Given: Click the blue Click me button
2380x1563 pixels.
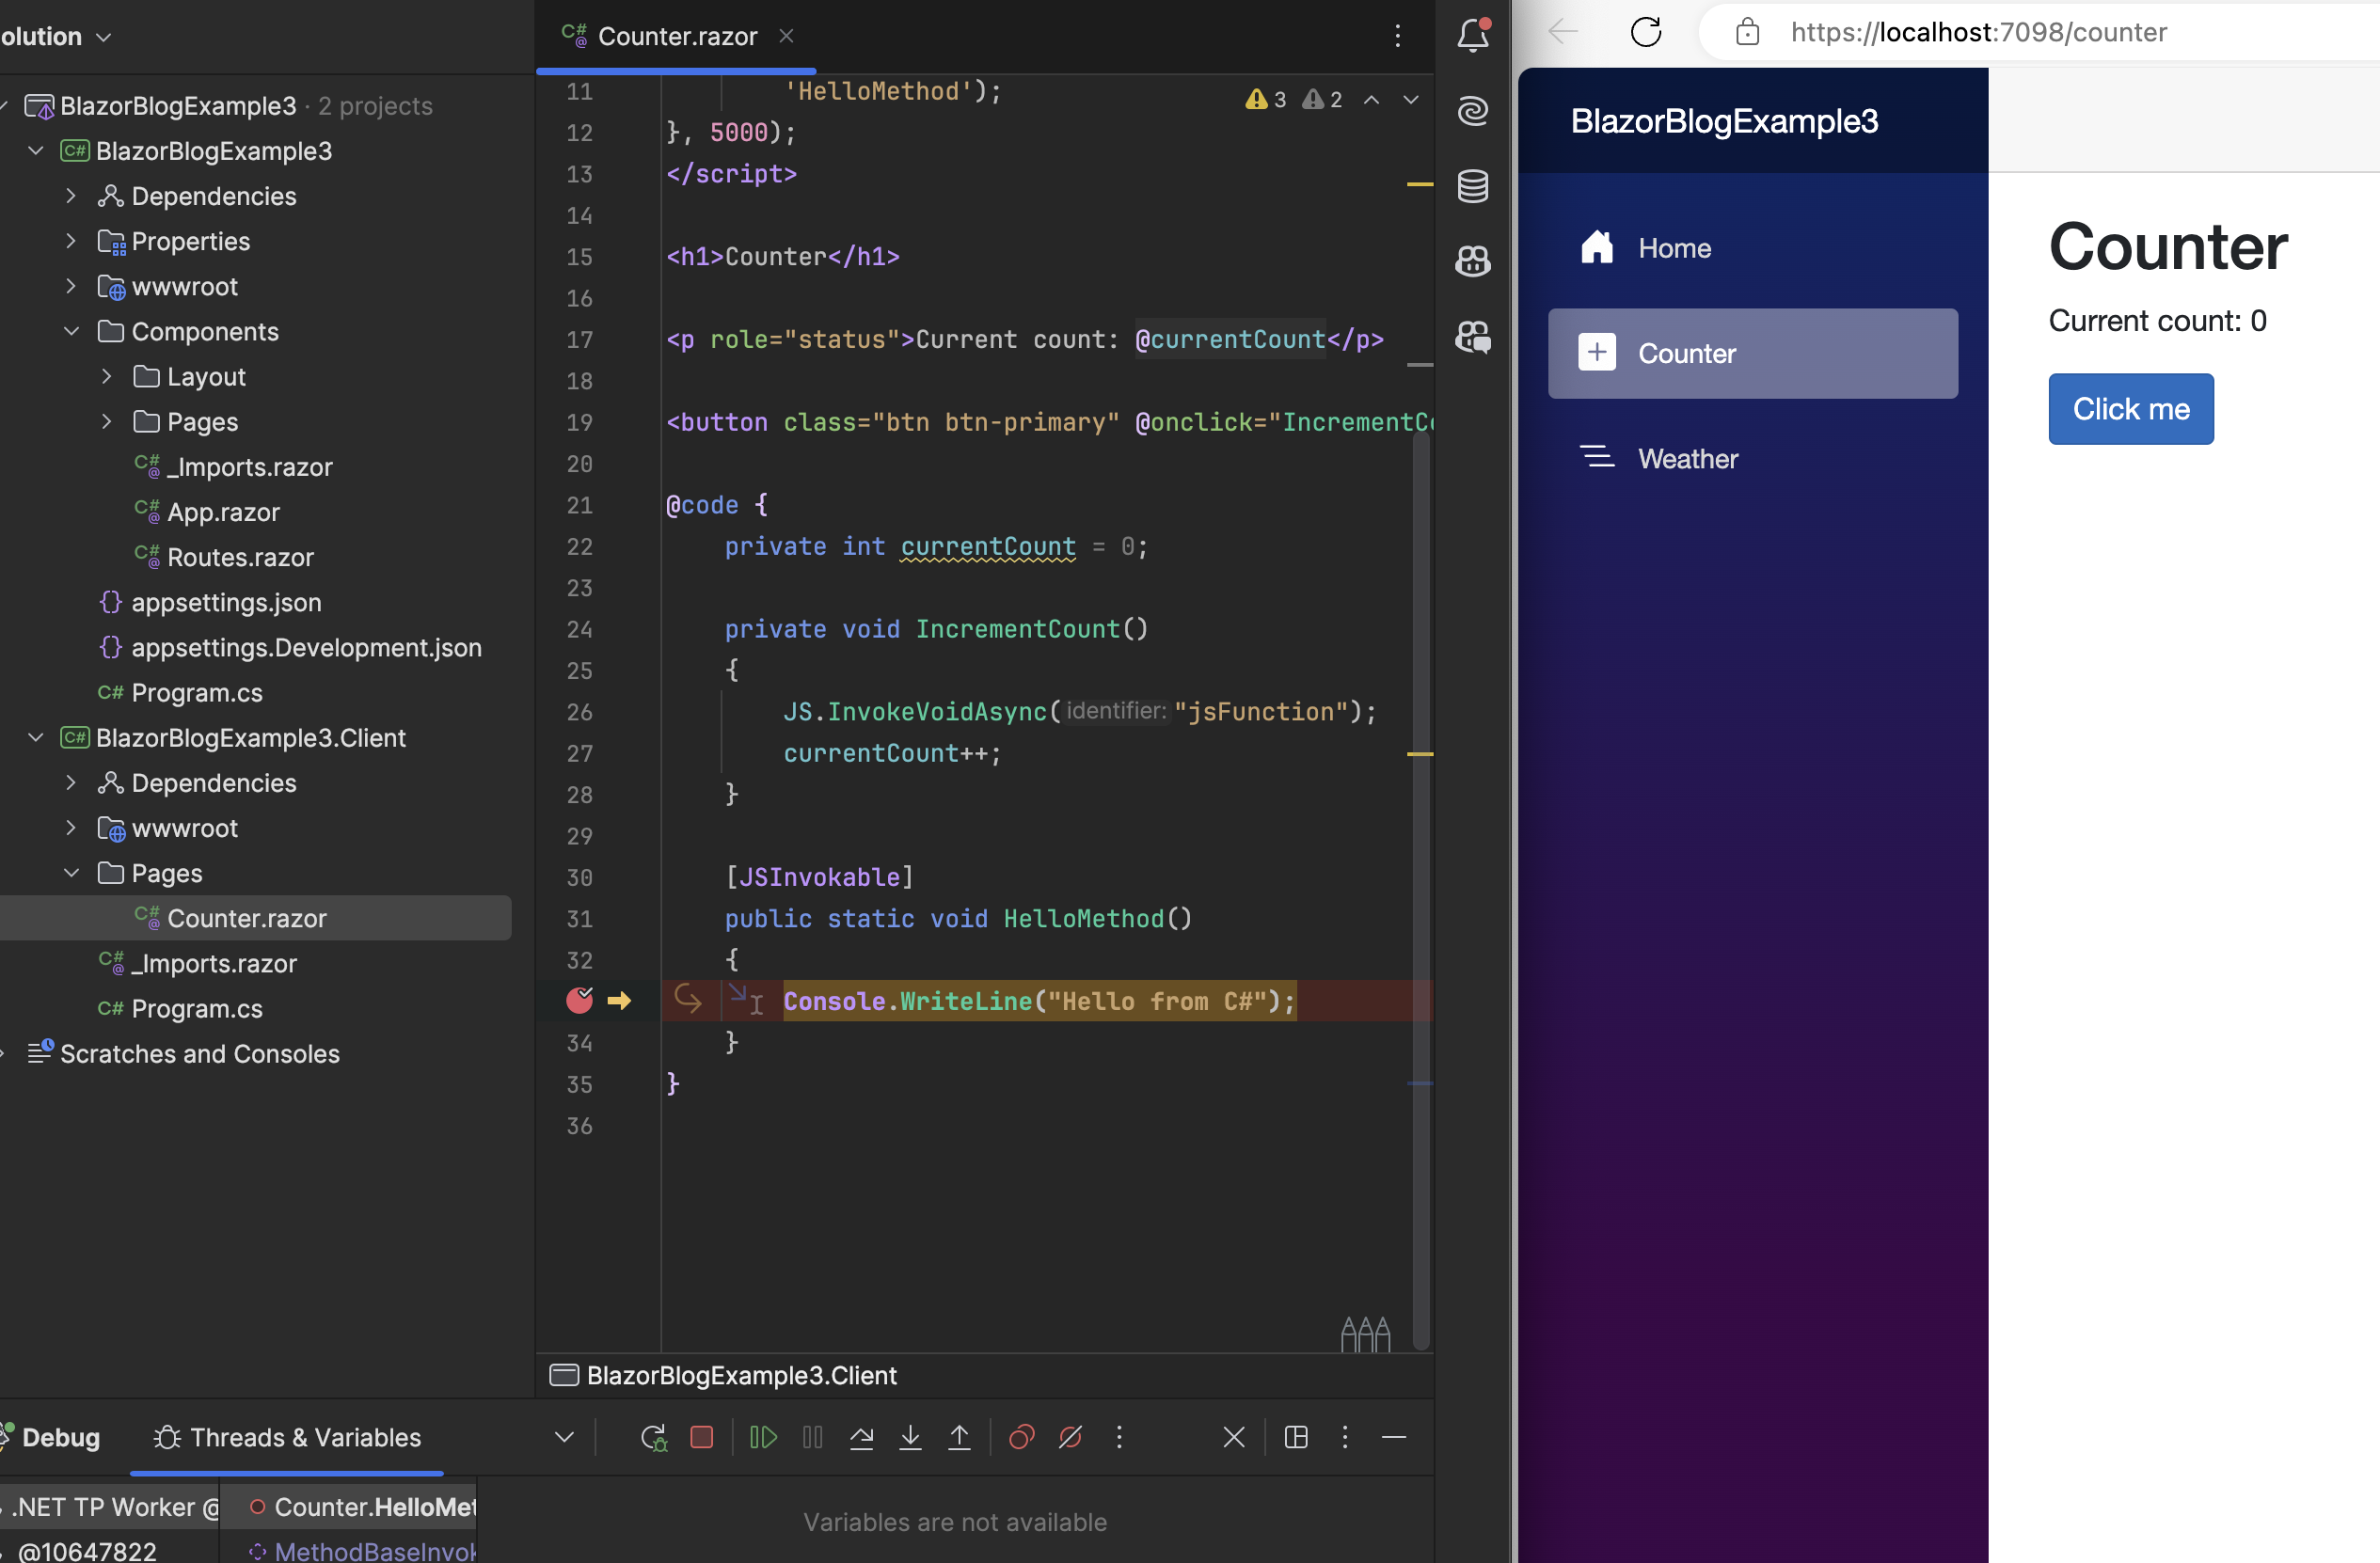Looking at the screenshot, I should point(2131,409).
